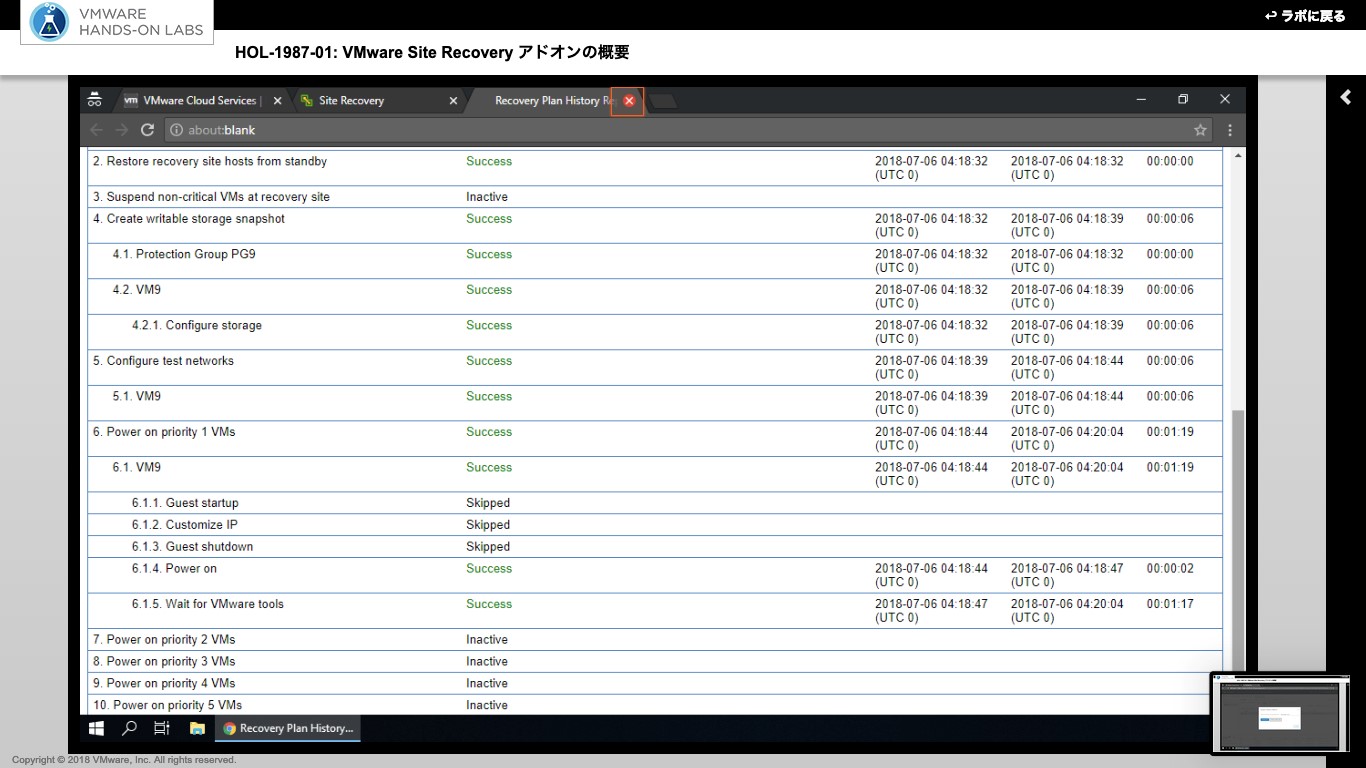Select '6.1.4. Power on' step

pos(655,575)
